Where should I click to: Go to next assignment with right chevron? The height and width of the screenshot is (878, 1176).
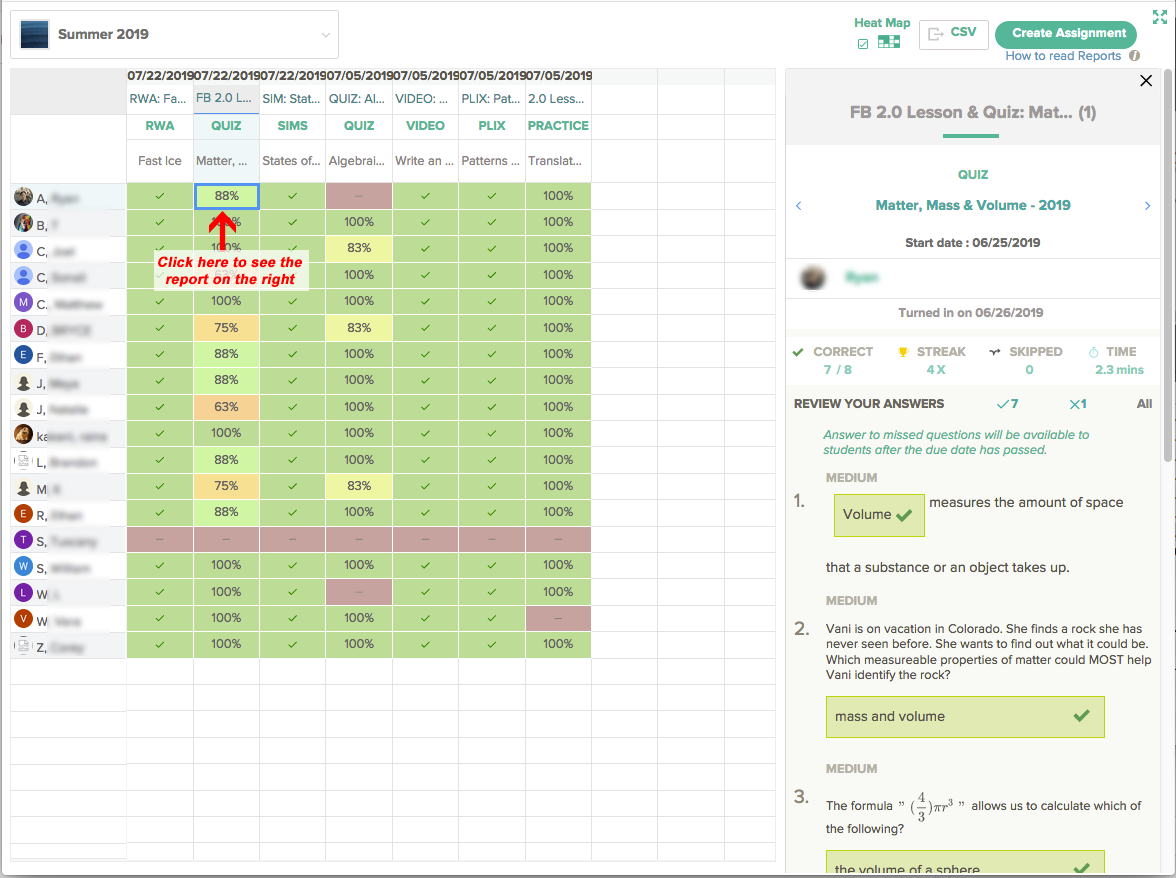(1147, 205)
